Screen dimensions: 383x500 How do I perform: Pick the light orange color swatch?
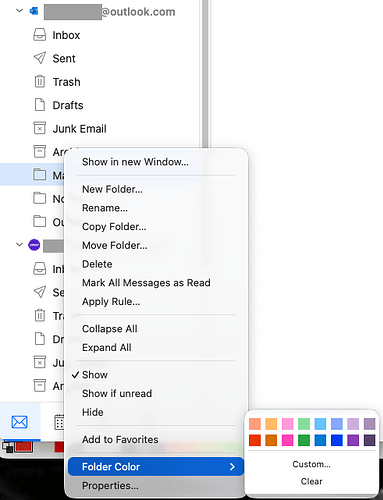click(x=271, y=424)
